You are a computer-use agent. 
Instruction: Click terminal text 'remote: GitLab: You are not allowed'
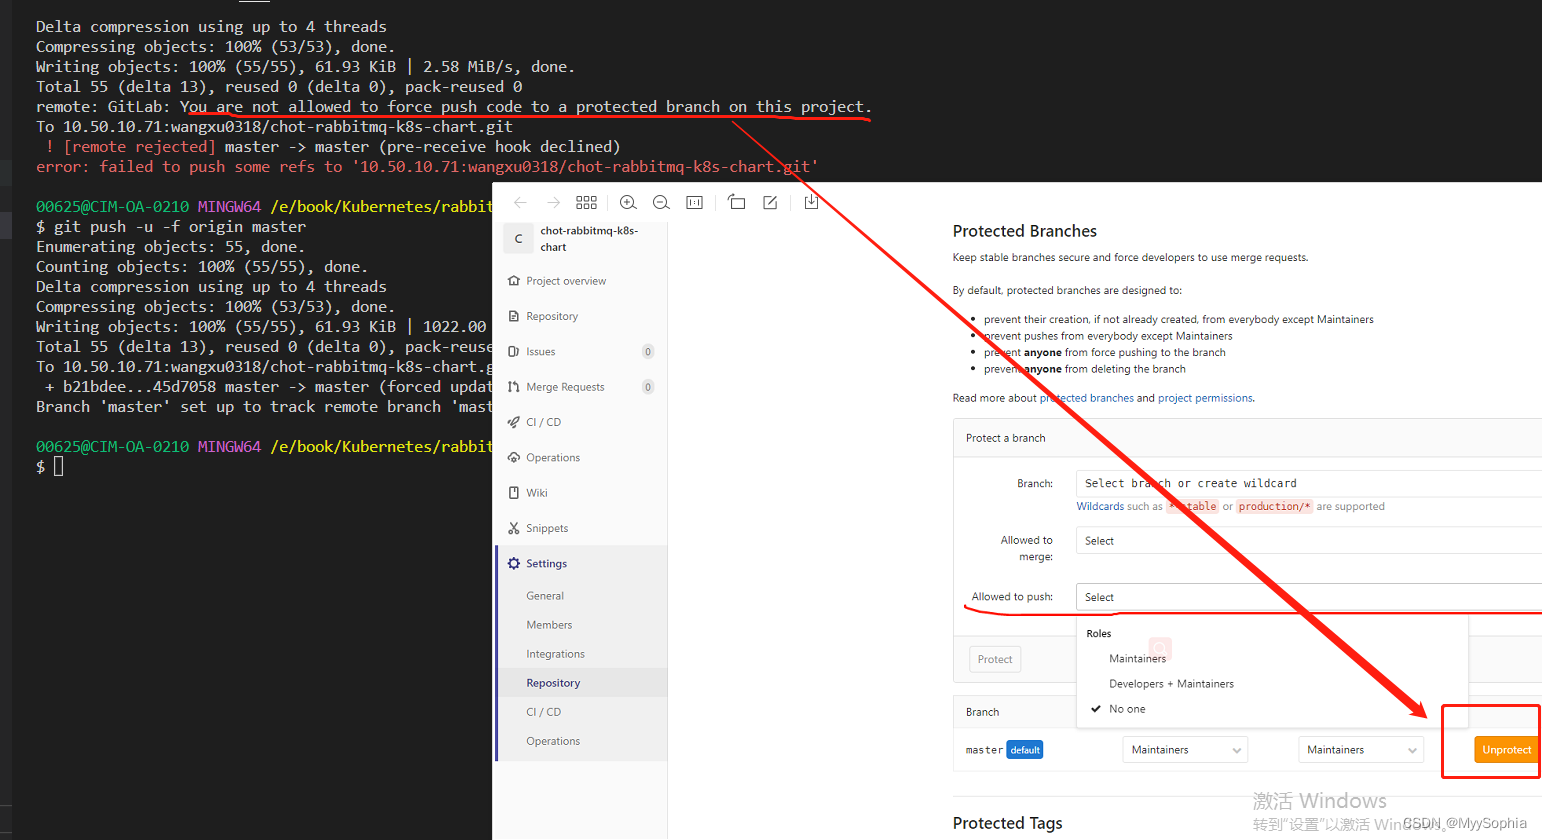(193, 107)
